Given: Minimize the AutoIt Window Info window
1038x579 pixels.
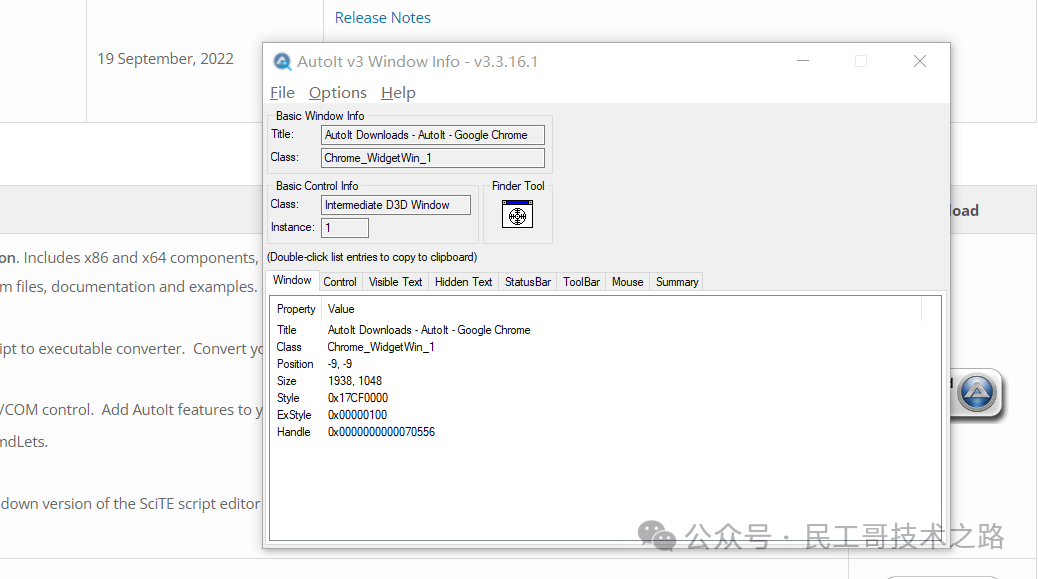Looking at the screenshot, I should (803, 61).
